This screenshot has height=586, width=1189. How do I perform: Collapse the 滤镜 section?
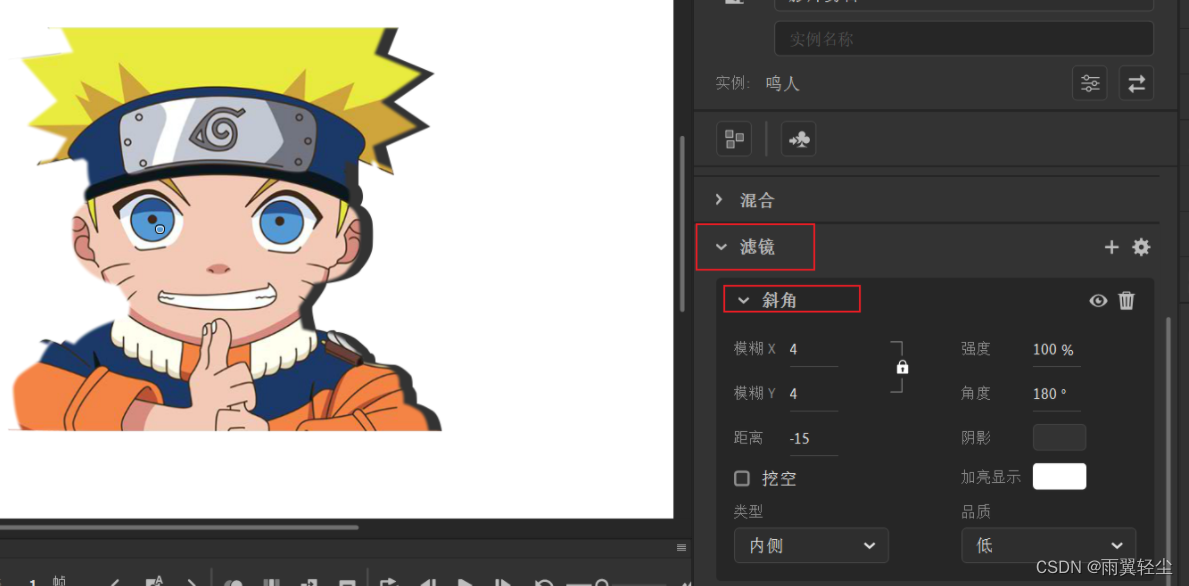coord(721,246)
